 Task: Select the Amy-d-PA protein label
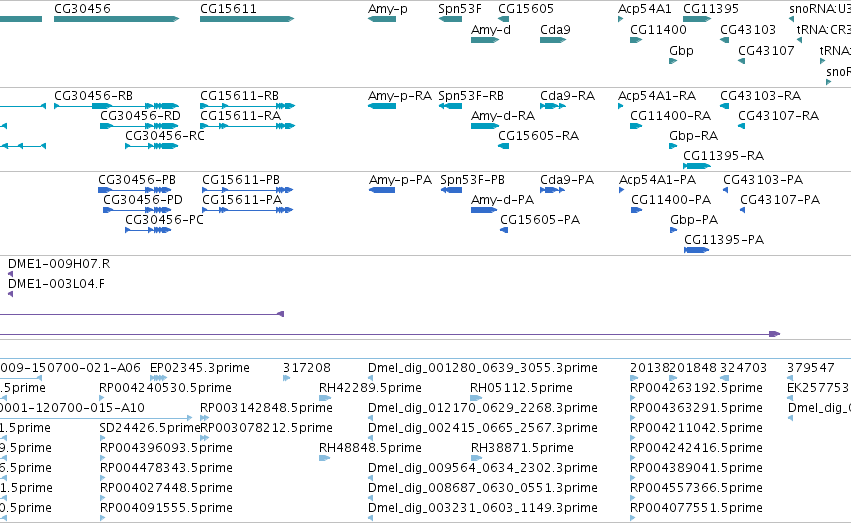point(503,200)
